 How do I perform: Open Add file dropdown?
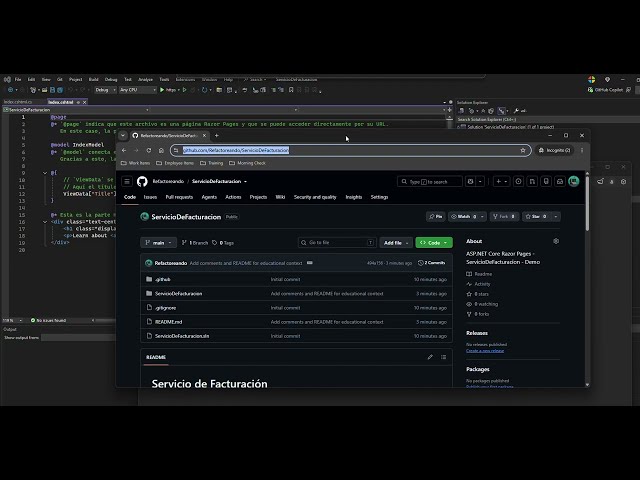(x=396, y=242)
